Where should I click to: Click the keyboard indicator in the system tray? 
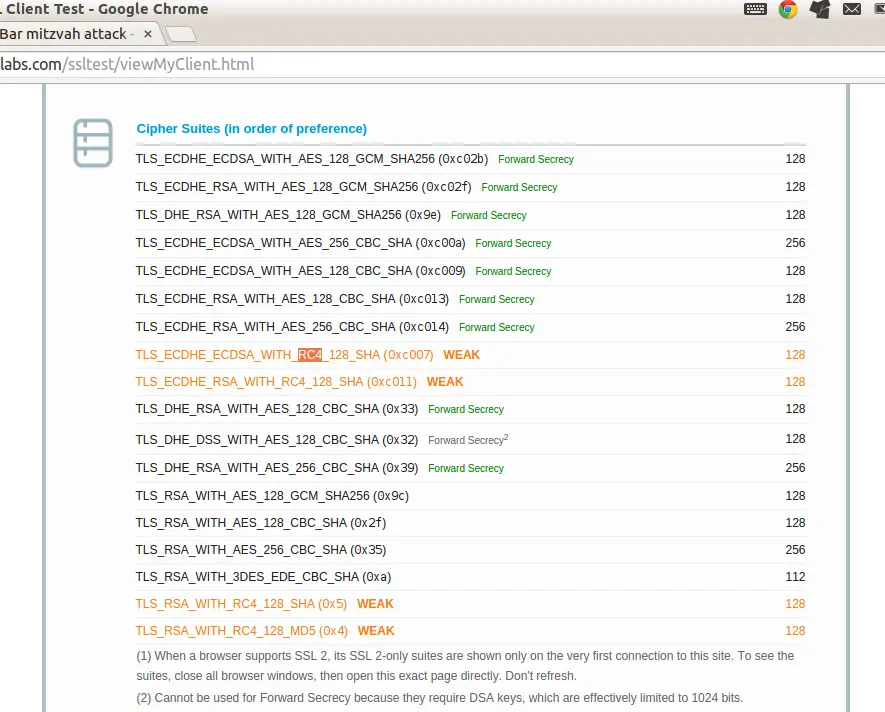click(755, 9)
